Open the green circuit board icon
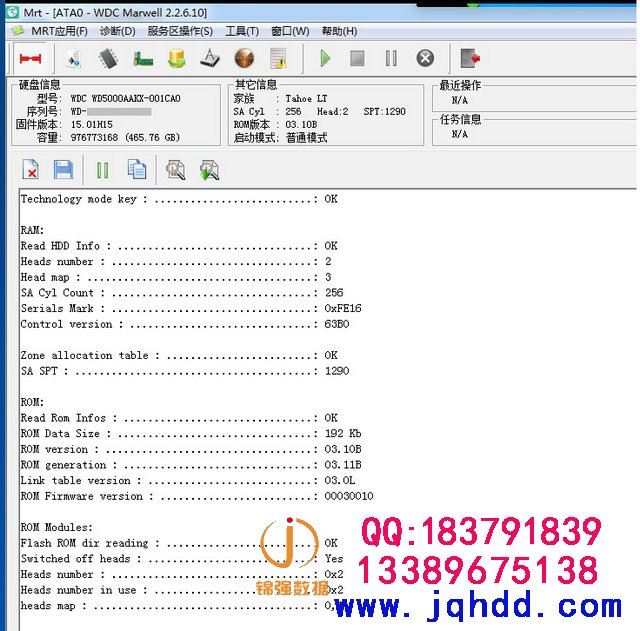This screenshot has width=640, height=631. coord(143,59)
